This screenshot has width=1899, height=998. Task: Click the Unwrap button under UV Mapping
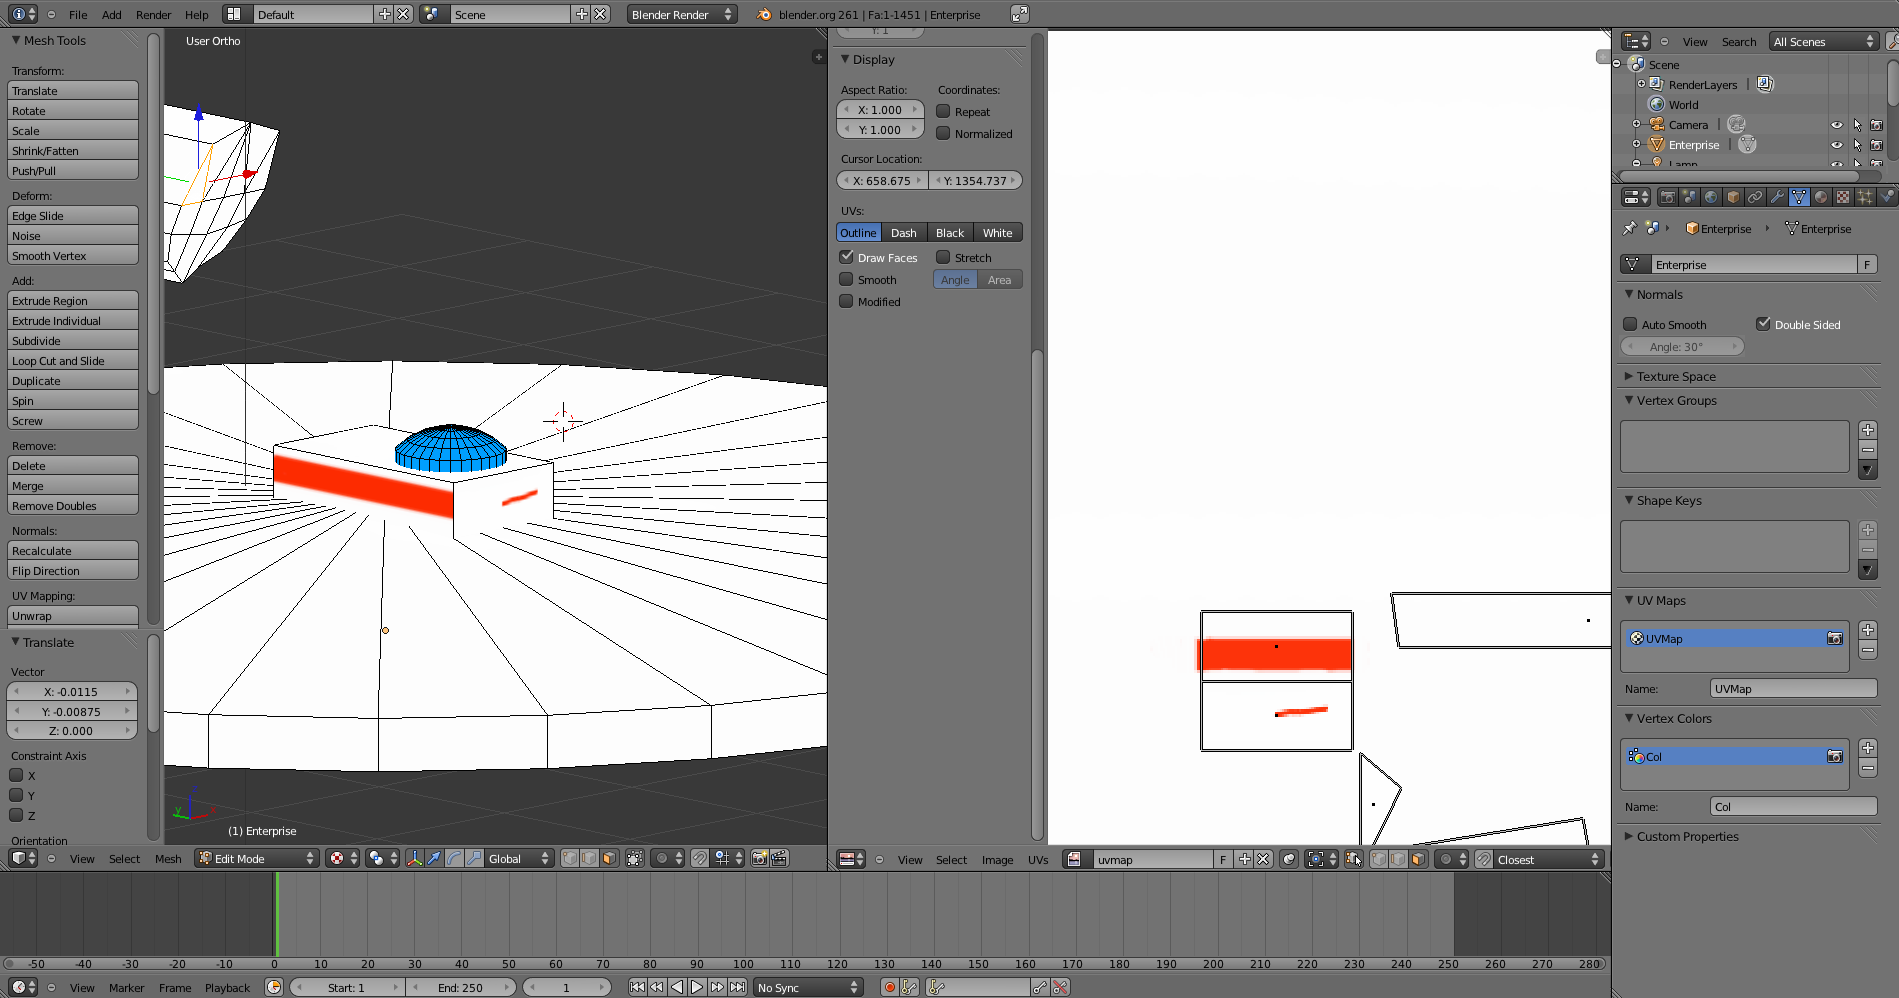coord(73,615)
